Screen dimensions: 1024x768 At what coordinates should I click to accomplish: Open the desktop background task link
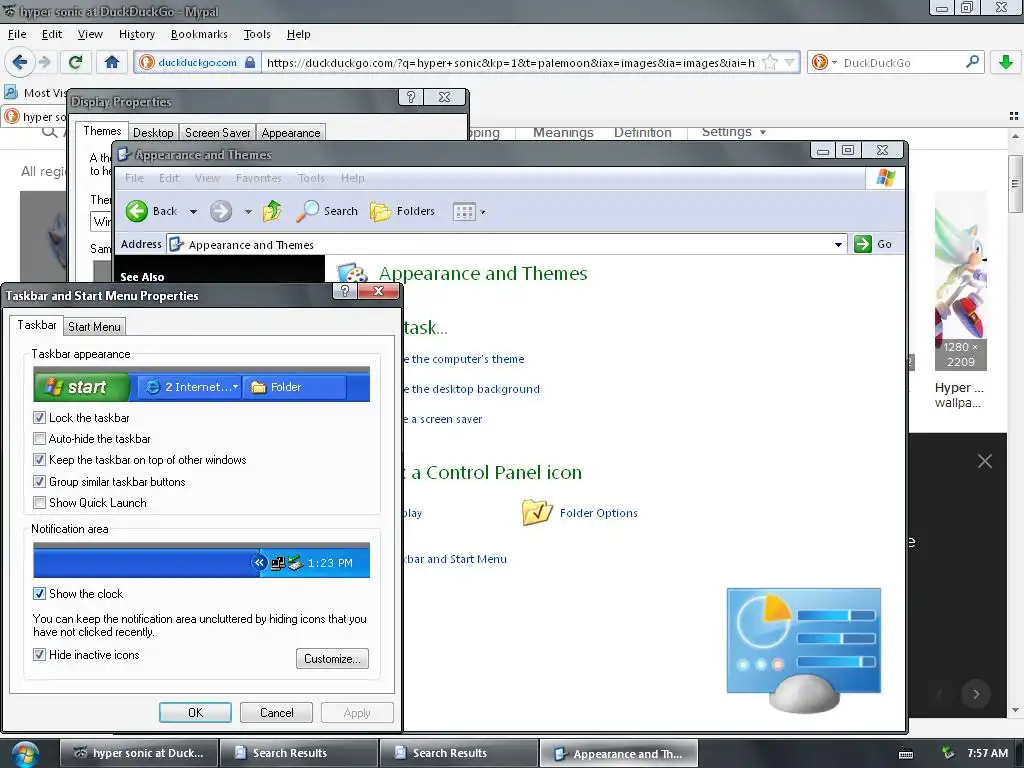tap(473, 389)
